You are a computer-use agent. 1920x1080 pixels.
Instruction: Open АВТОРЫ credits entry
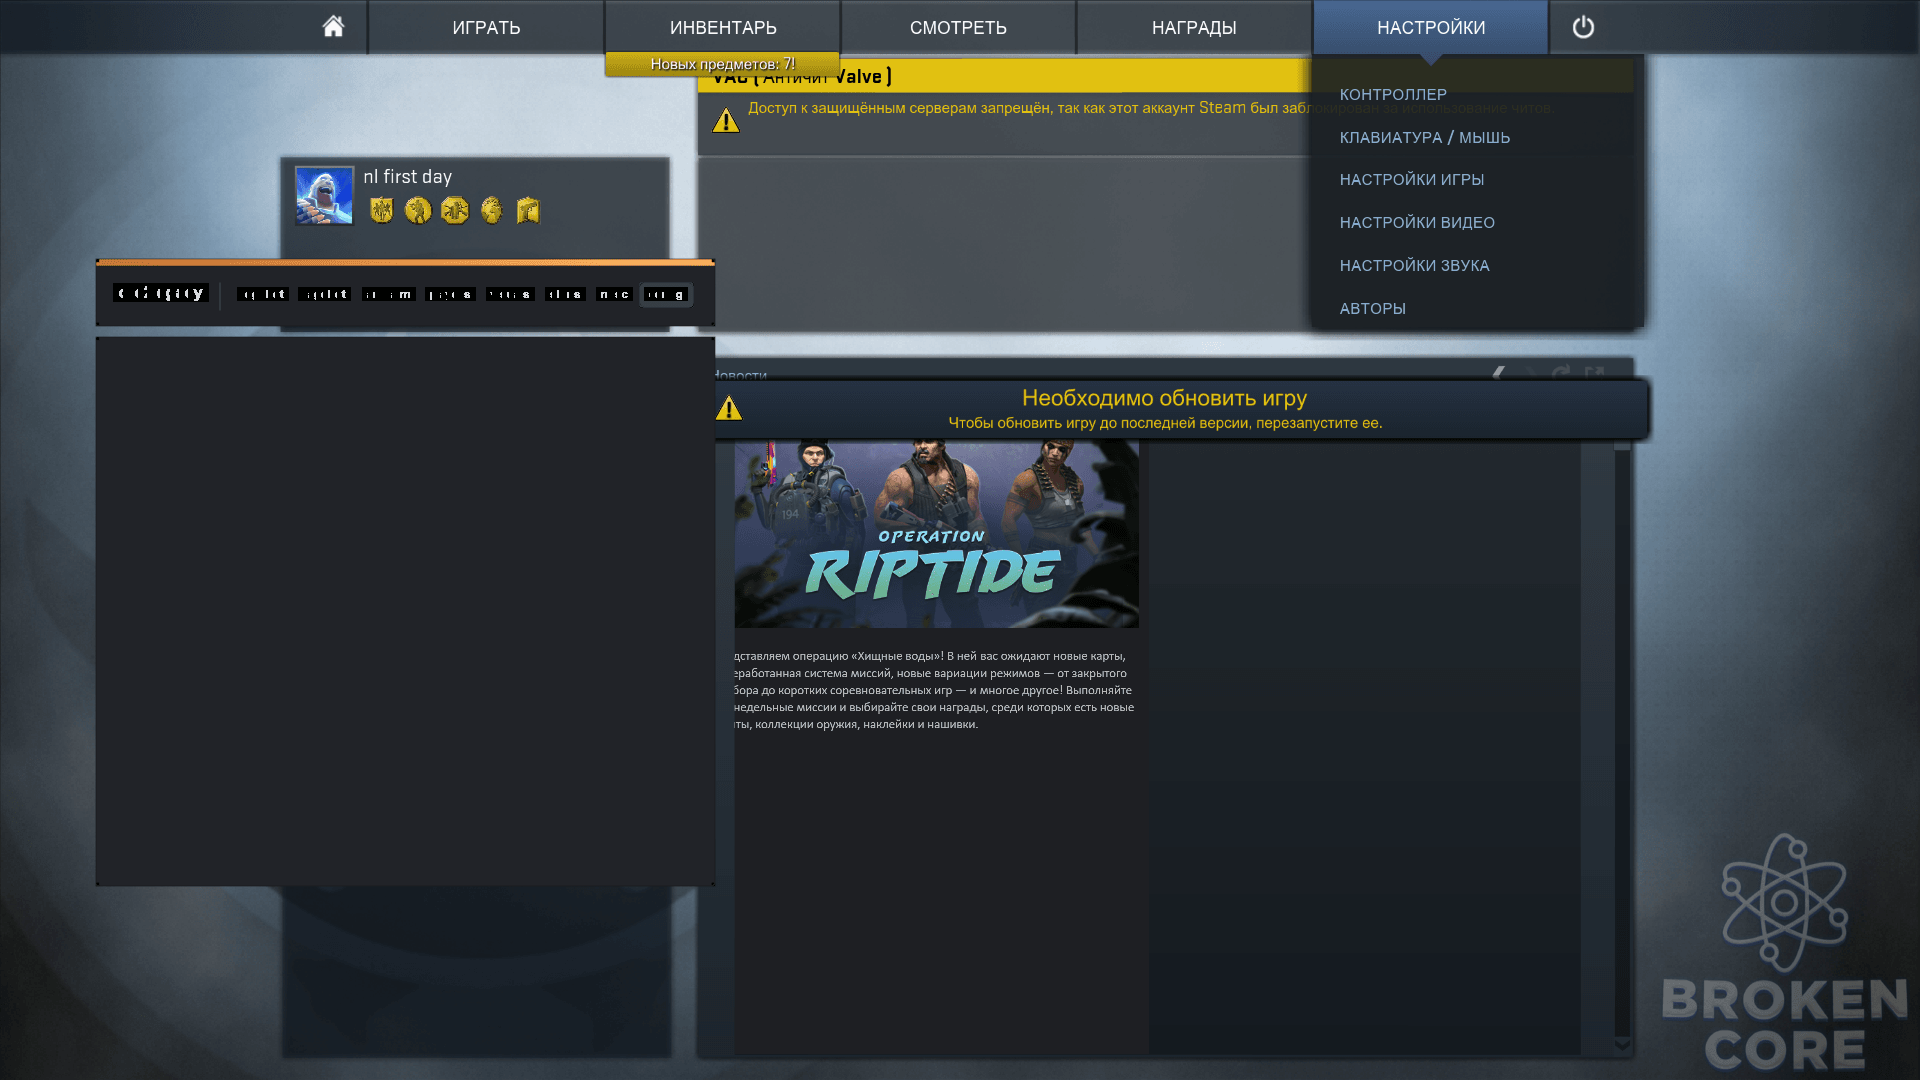pos(1372,308)
